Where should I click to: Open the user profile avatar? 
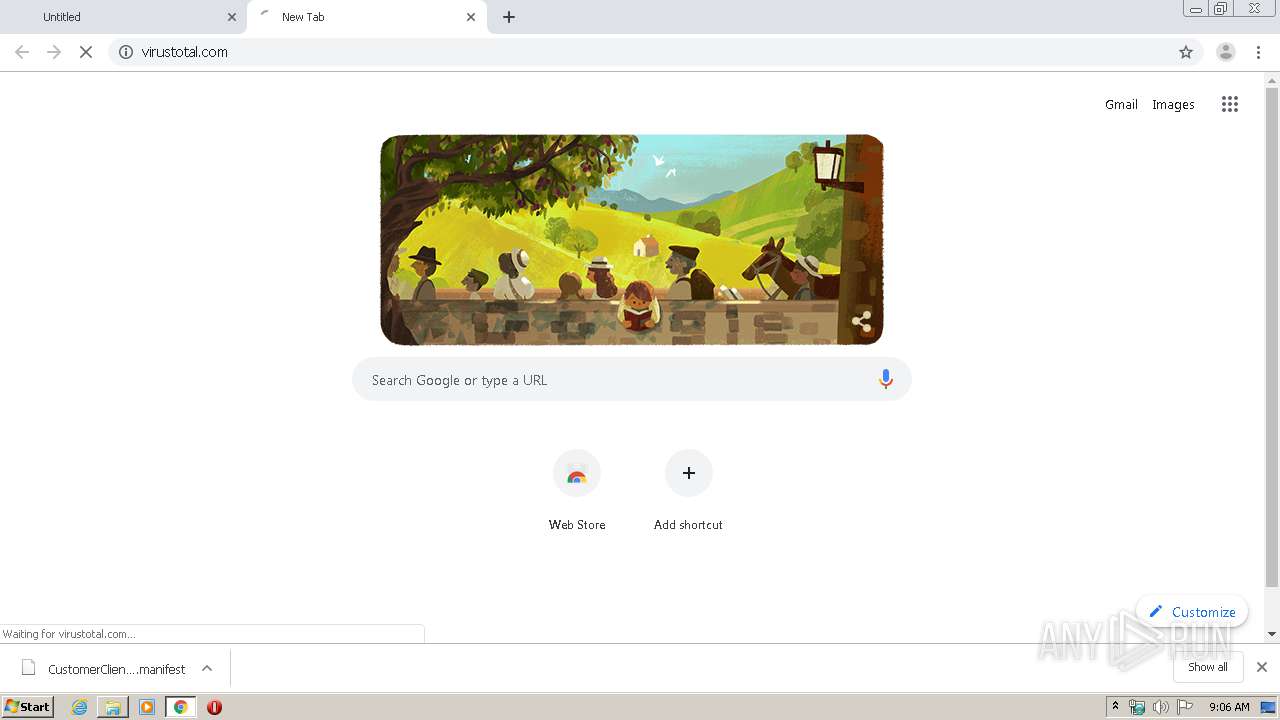point(1226,52)
